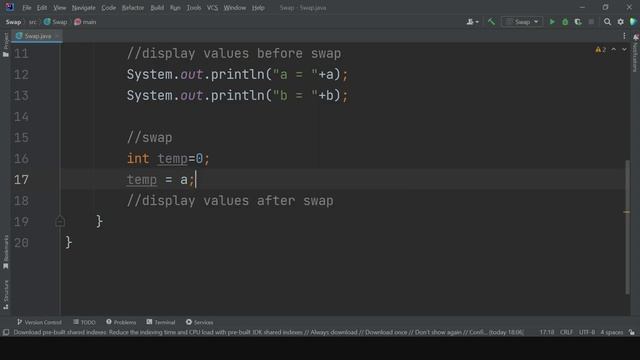Run the Swap program with green play icon
This screenshot has width=640, height=360.
point(552,22)
